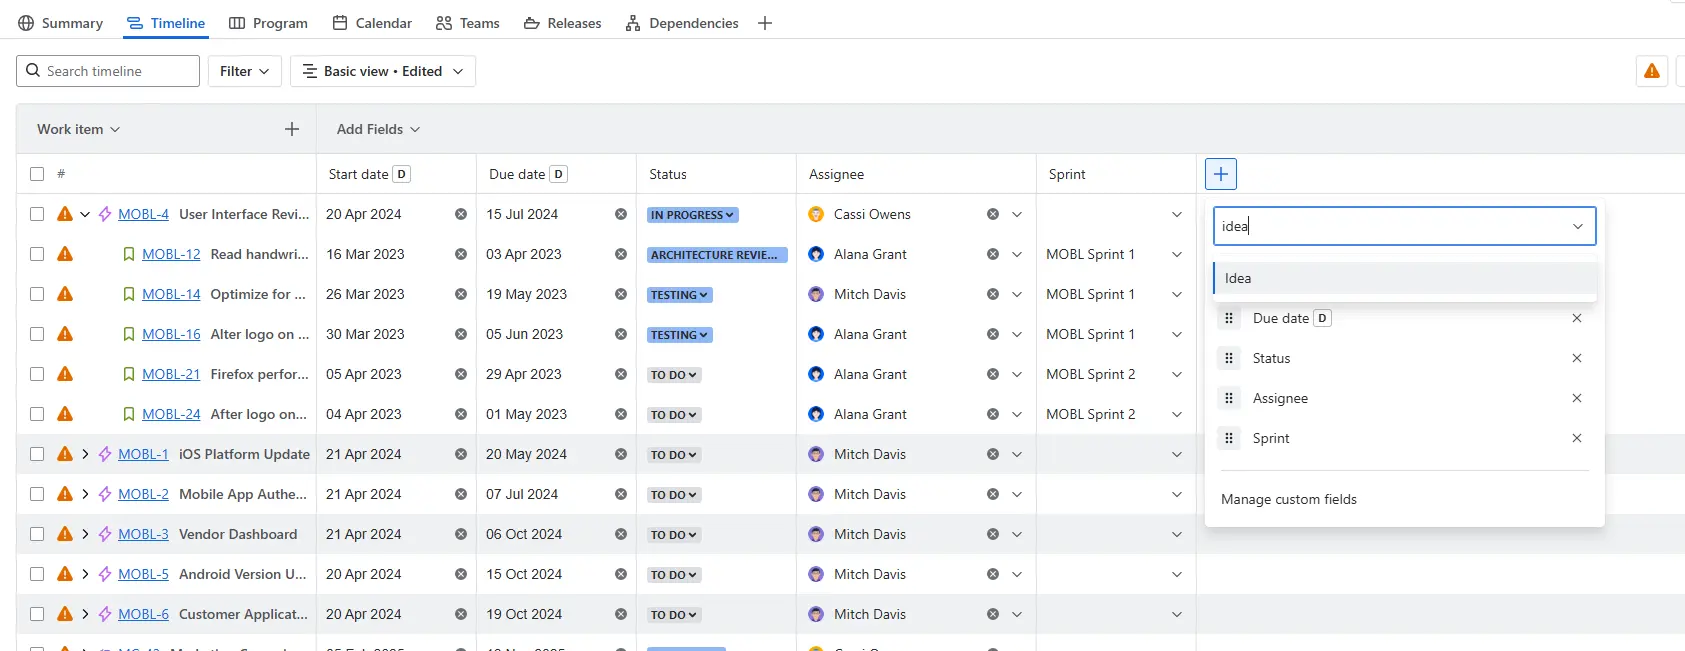Image resolution: width=1685 pixels, height=651 pixels.
Task: Expand the MOBL-1 iOS Platform Update epic
Action: click(x=85, y=454)
